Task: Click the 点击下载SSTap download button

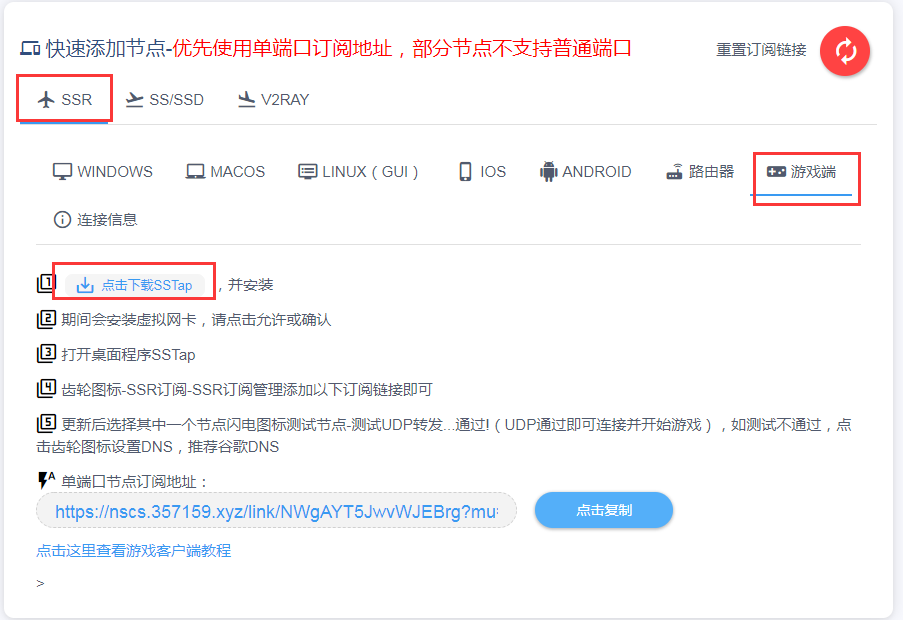Action: (x=135, y=285)
